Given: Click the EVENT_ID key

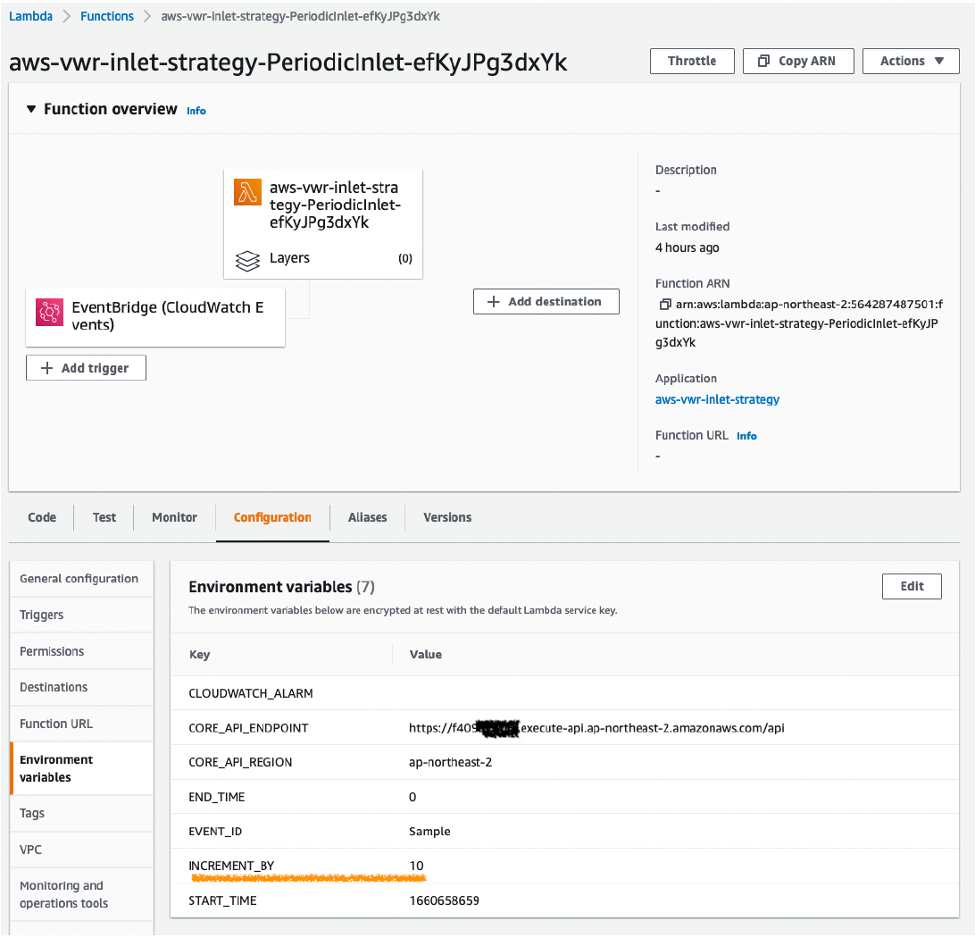Looking at the screenshot, I should (215, 832).
